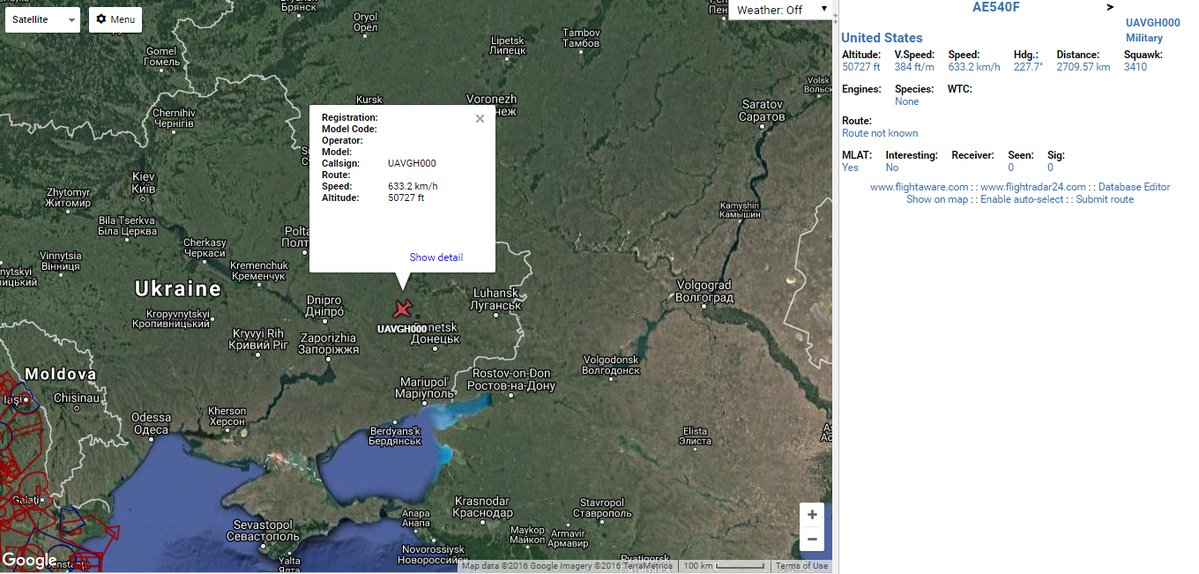Click the Saratov city label
The image size is (1199, 574).
click(x=762, y=110)
